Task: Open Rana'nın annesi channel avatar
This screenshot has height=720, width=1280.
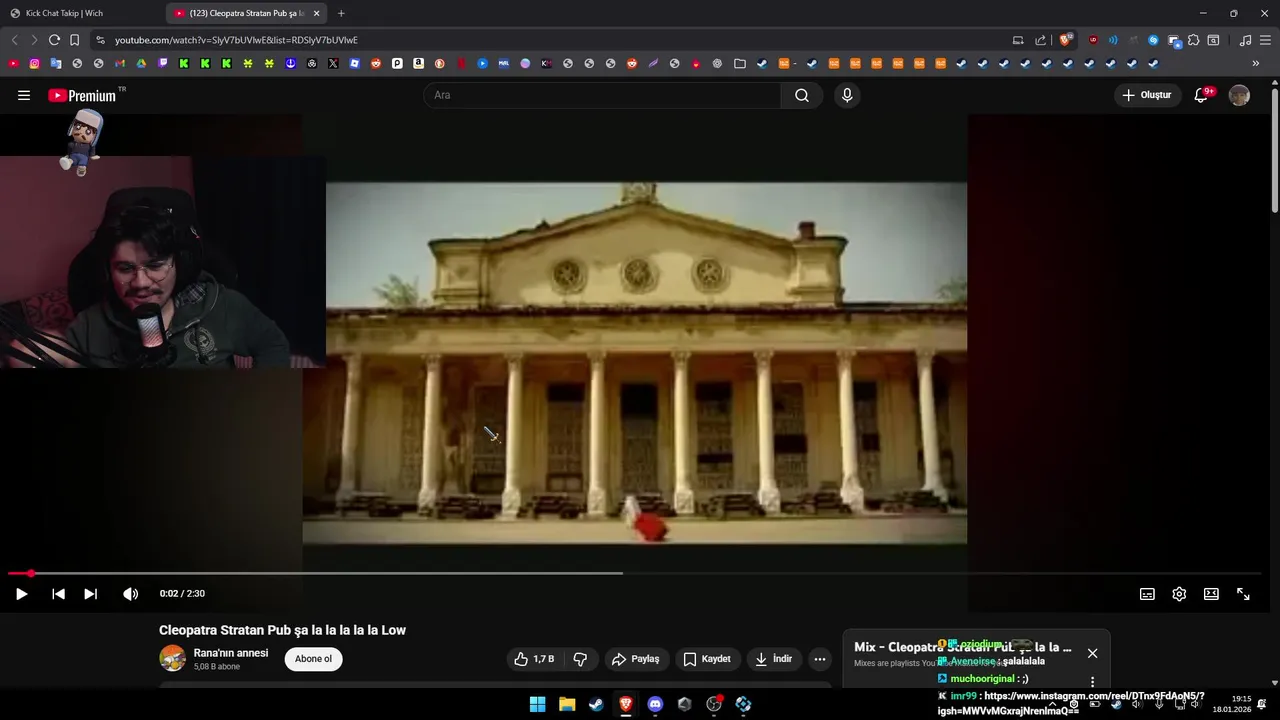Action: click(173, 658)
